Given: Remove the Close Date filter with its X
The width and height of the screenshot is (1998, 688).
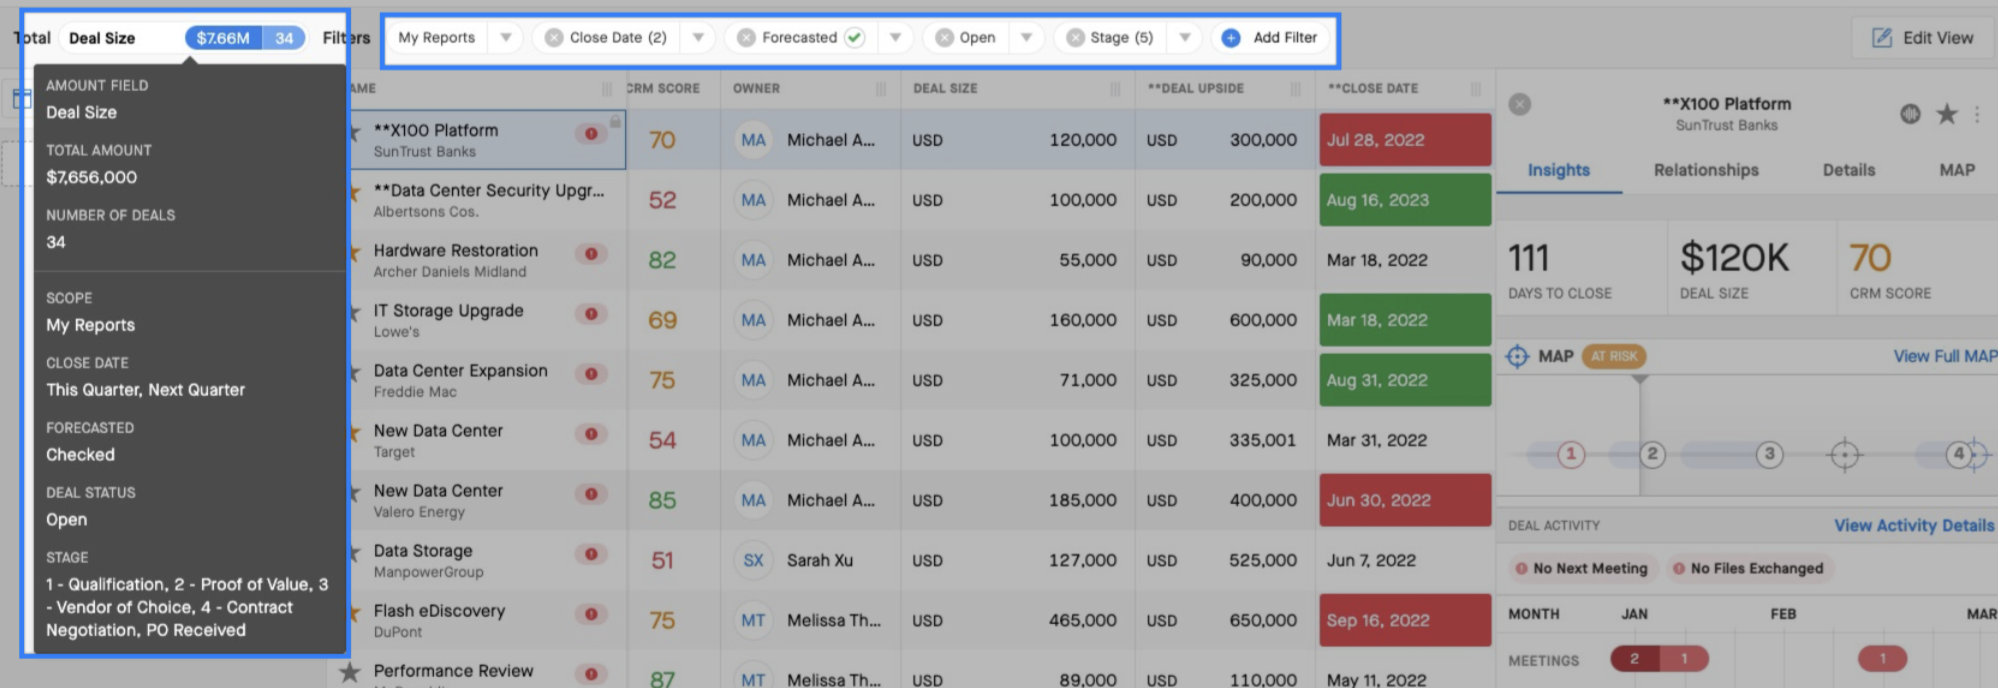Looking at the screenshot, I should tap(553, 38).
